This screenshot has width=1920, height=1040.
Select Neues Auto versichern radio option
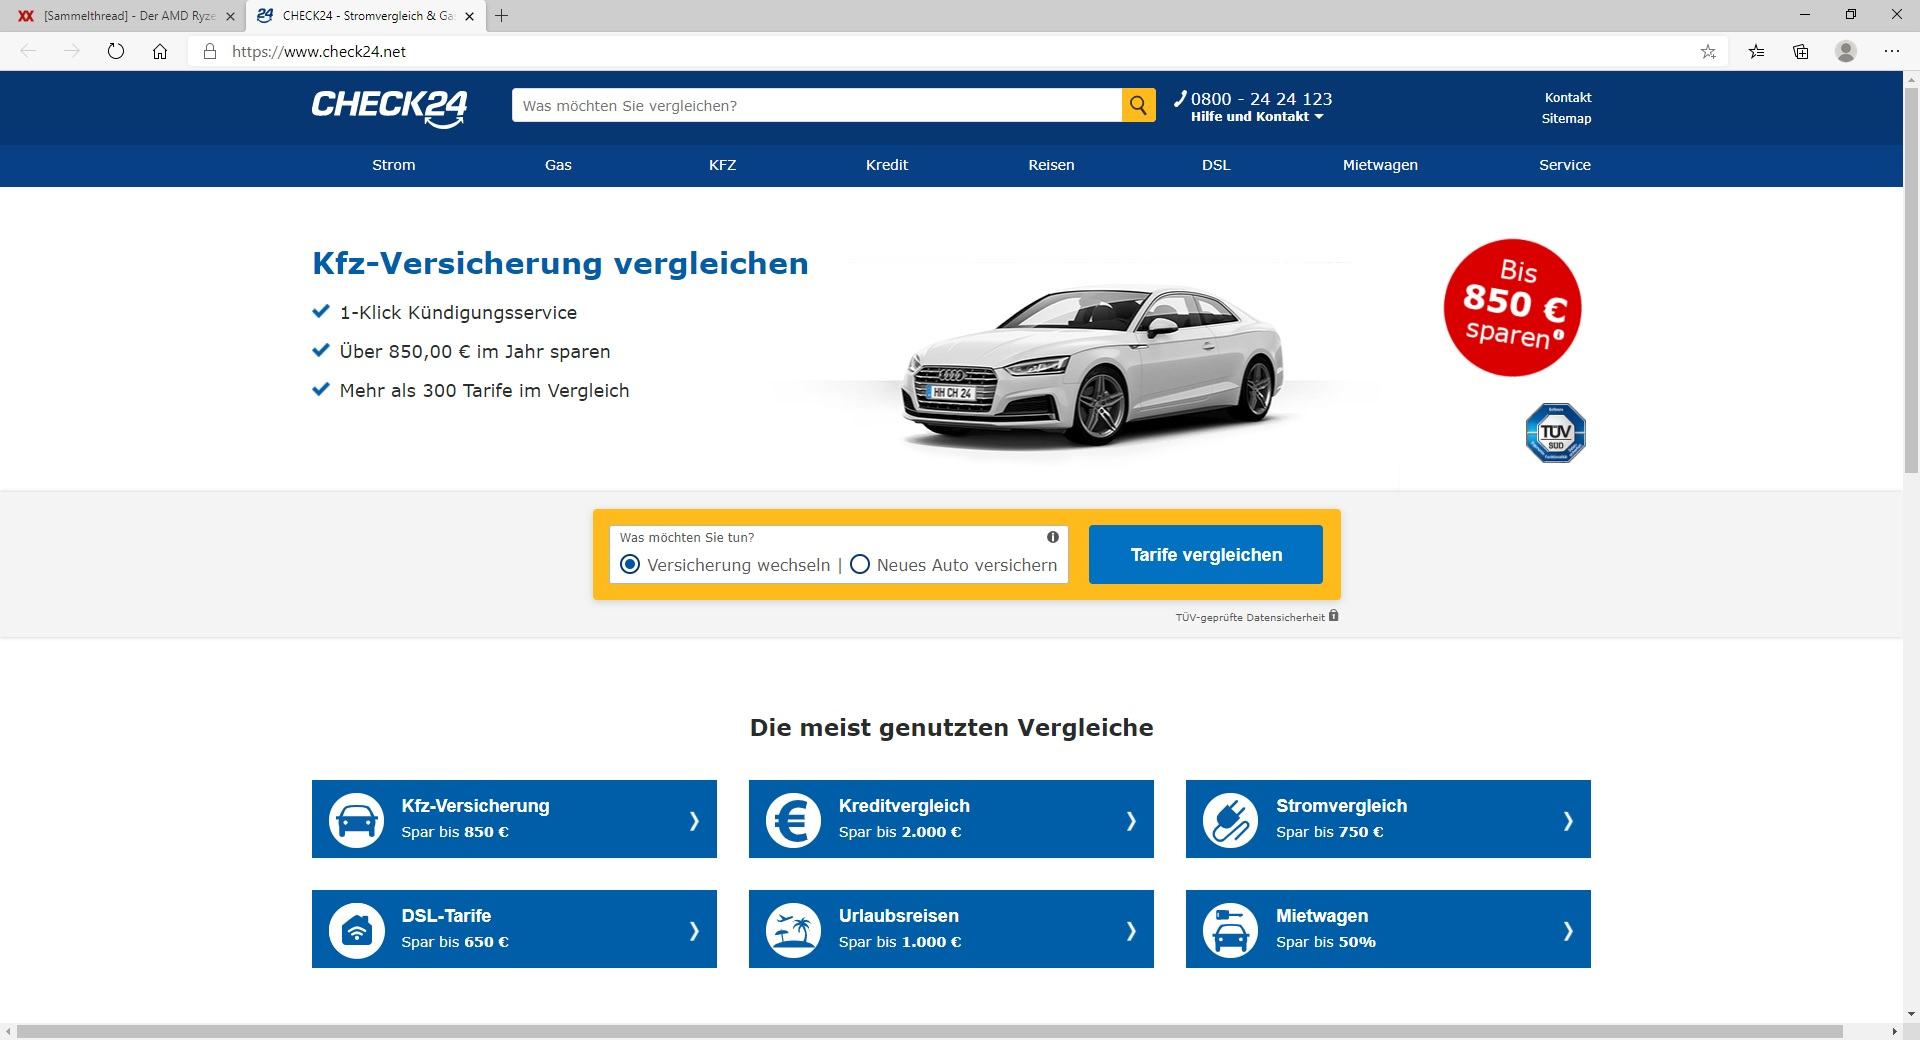coord(860,565)
